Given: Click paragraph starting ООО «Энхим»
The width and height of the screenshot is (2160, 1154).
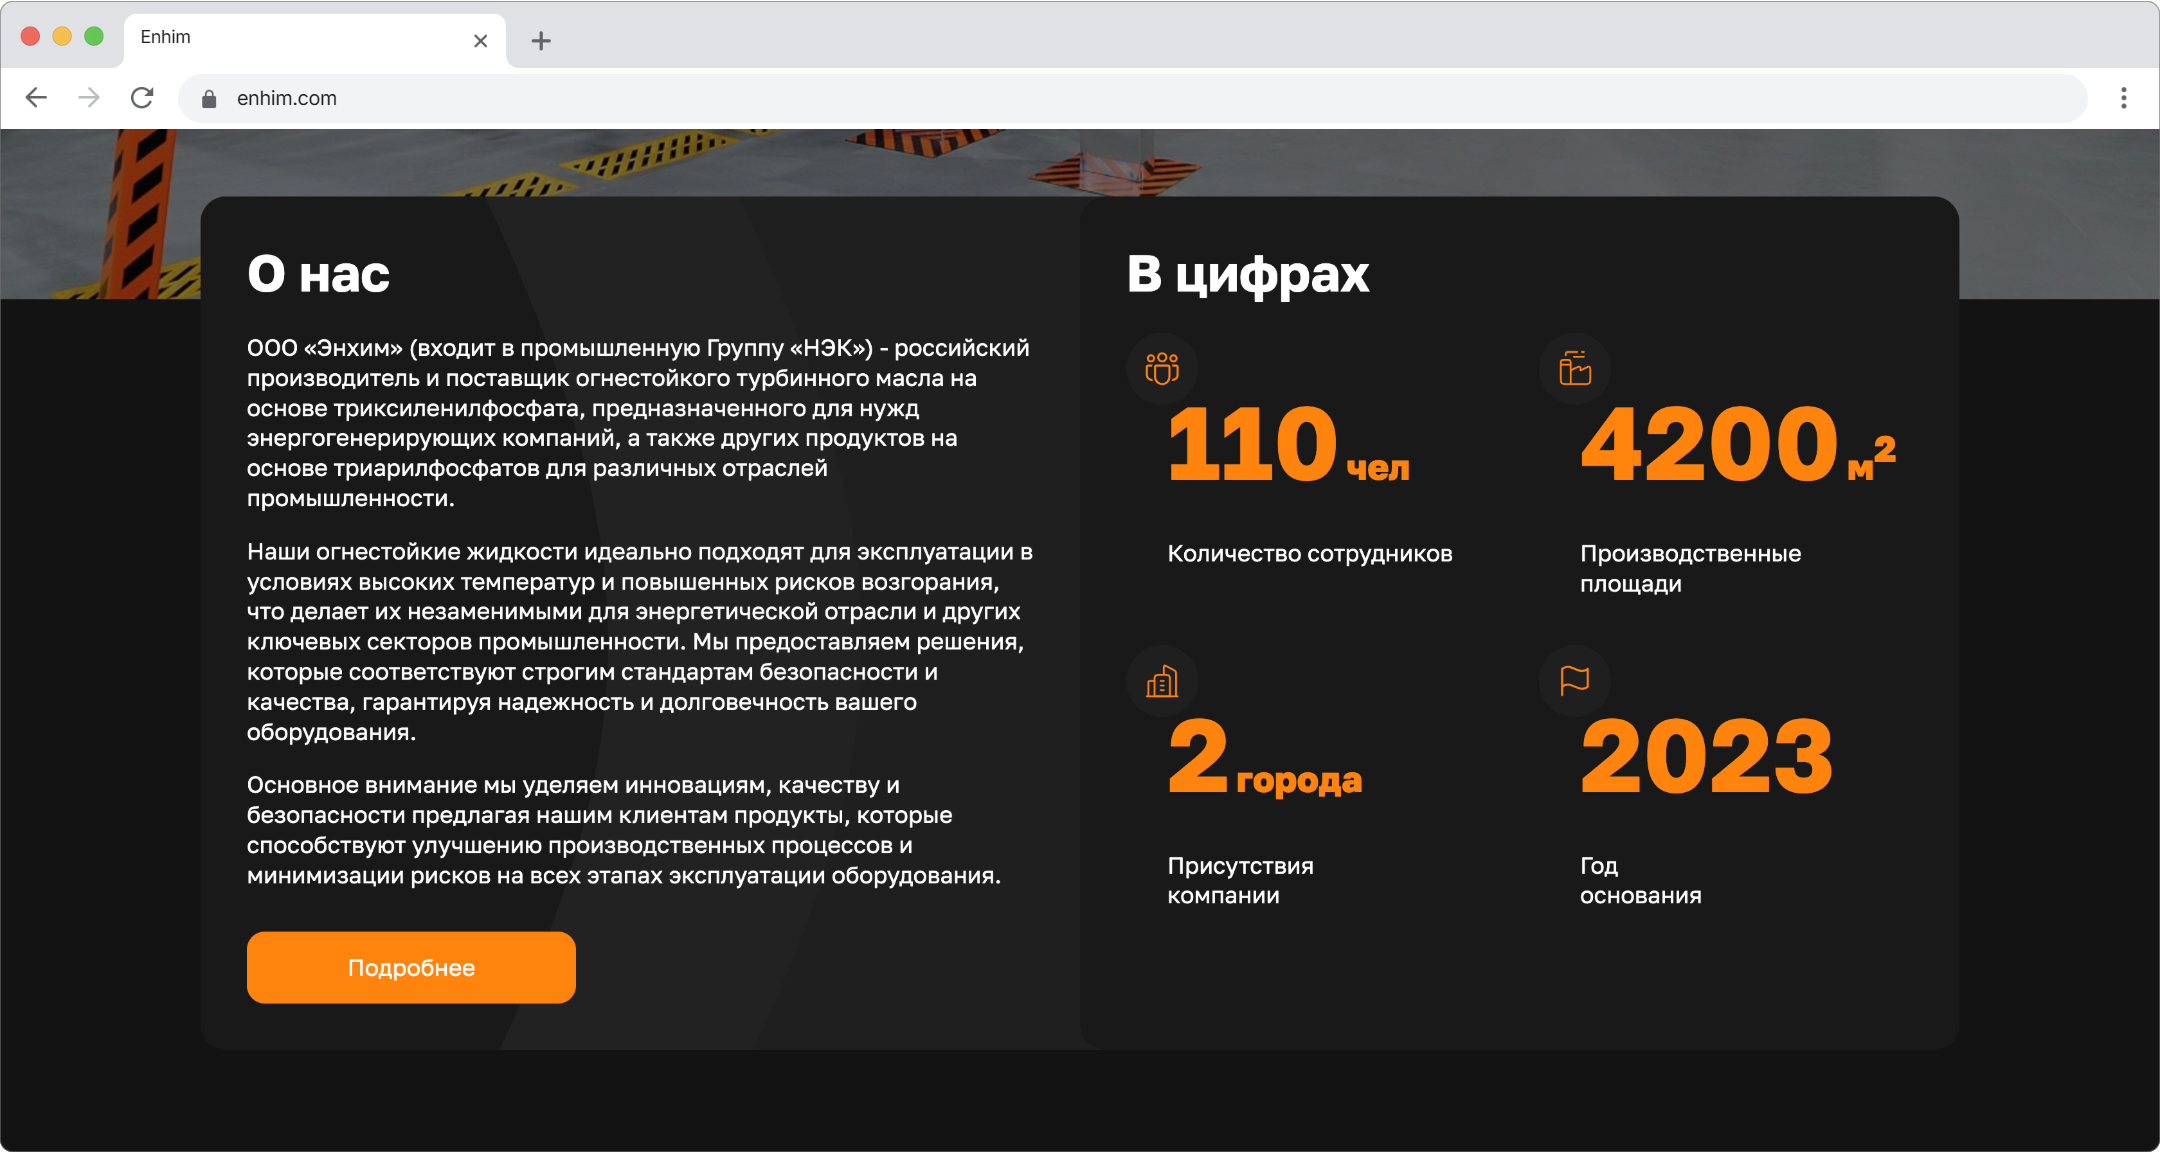Looking at the screenshot, I should [x=638, y=423].
